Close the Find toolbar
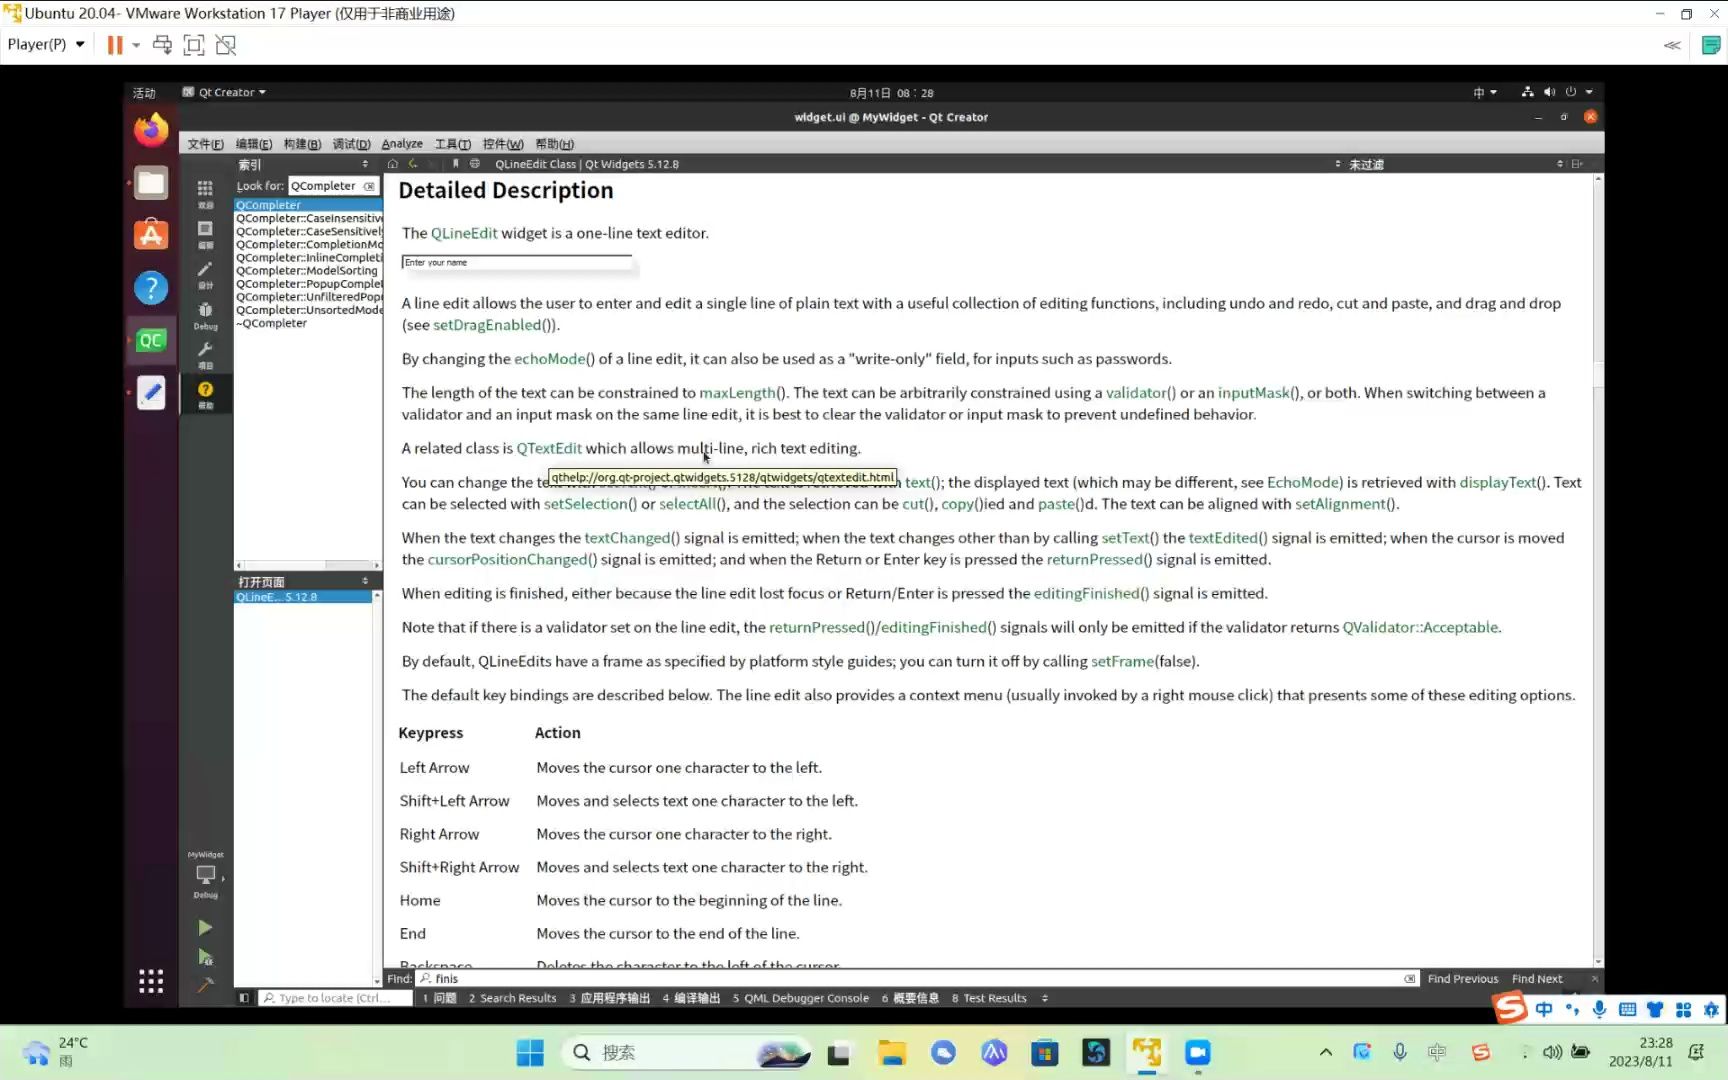 [1594, 979]
